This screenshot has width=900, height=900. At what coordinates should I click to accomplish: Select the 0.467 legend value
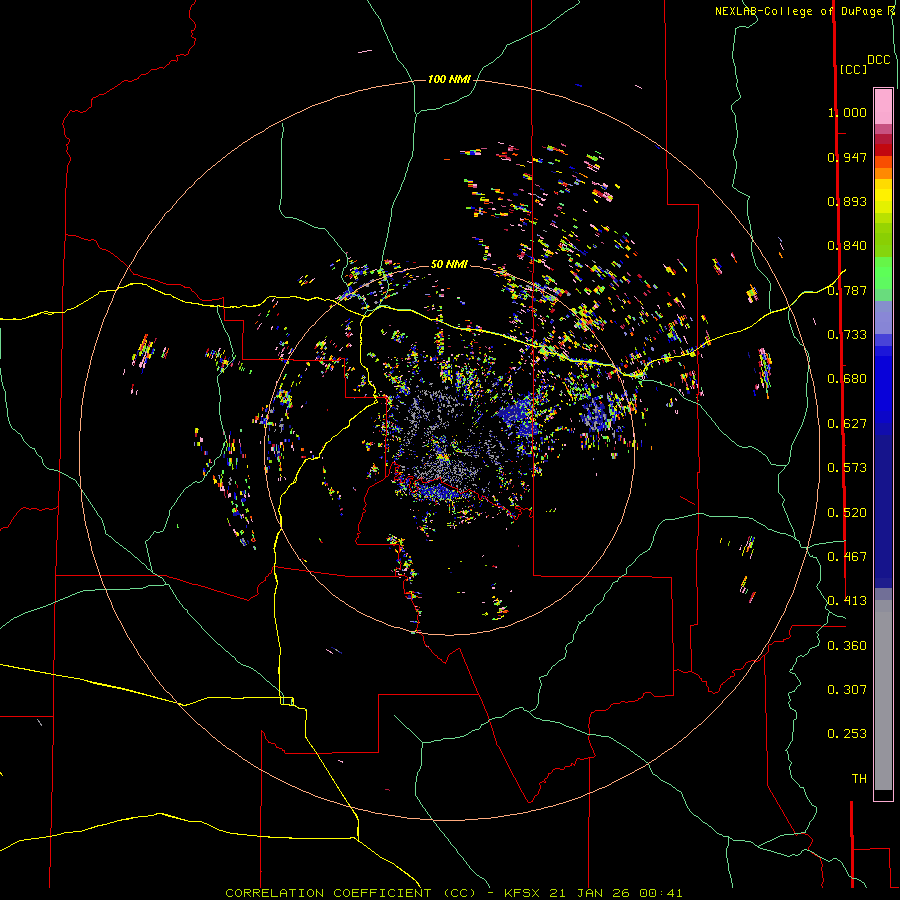pyautogui.click(x=847, y=557)
